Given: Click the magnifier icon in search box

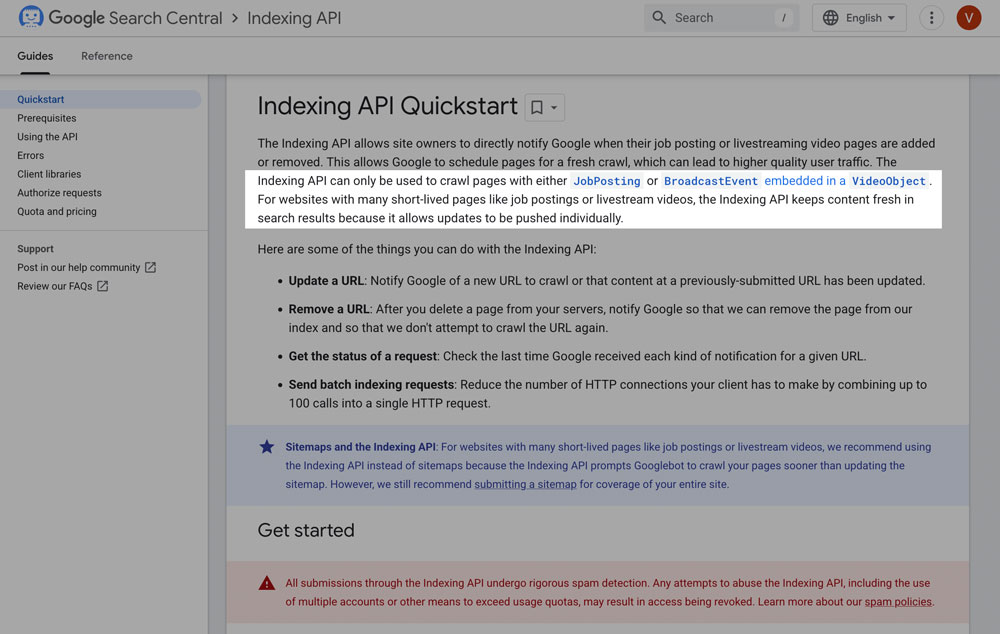Looking at the screenshot, I should point(659,18).
